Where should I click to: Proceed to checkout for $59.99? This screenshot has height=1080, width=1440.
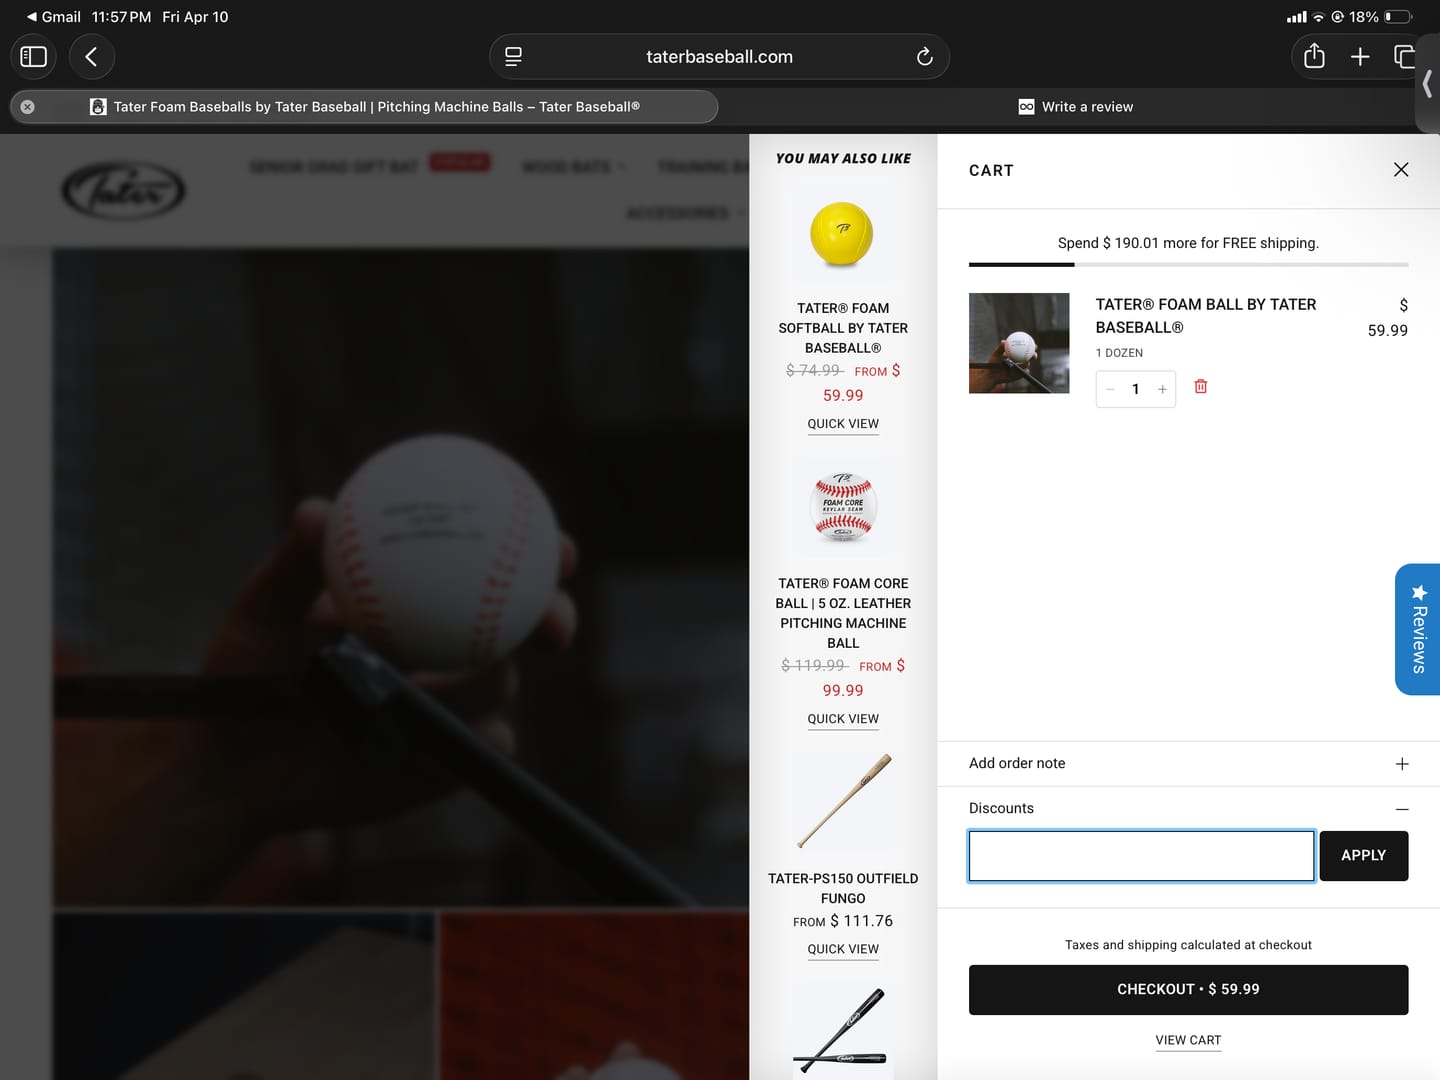pos(1188,989)
